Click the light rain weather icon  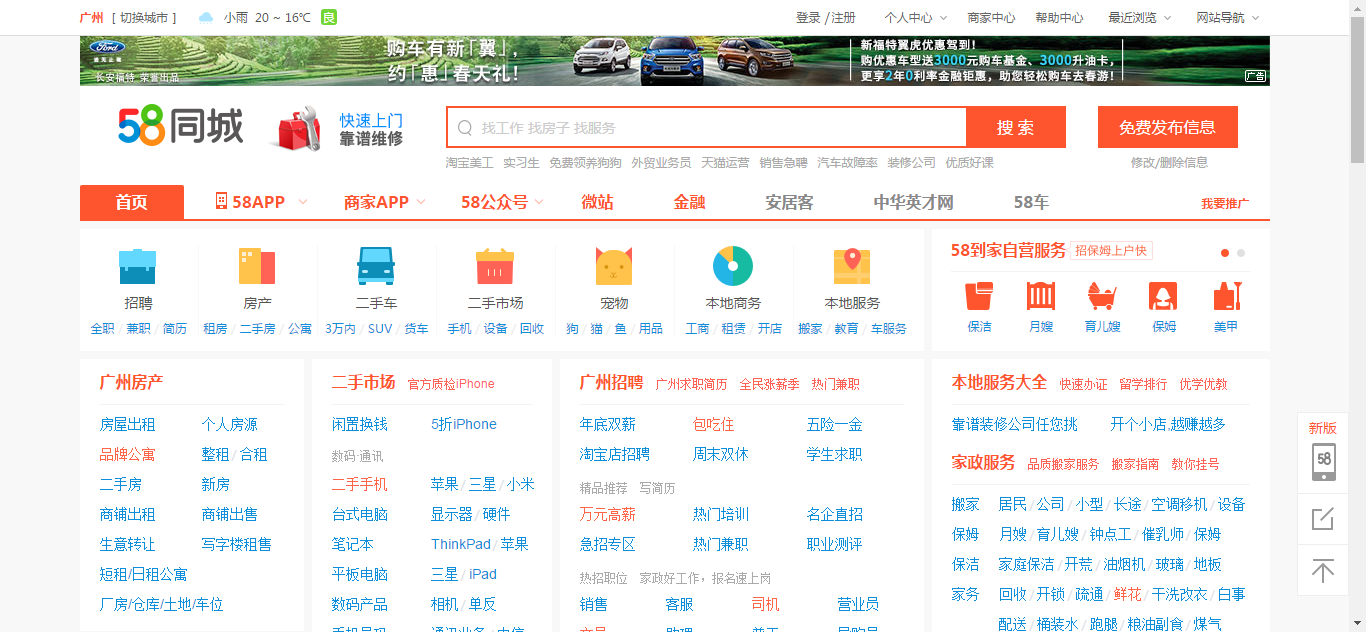coord(206,17)
